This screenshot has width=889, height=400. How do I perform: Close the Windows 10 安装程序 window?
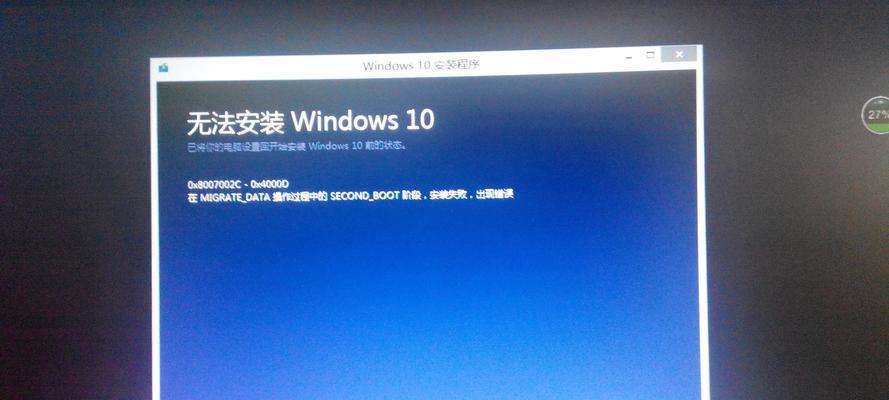pos(679,54)
